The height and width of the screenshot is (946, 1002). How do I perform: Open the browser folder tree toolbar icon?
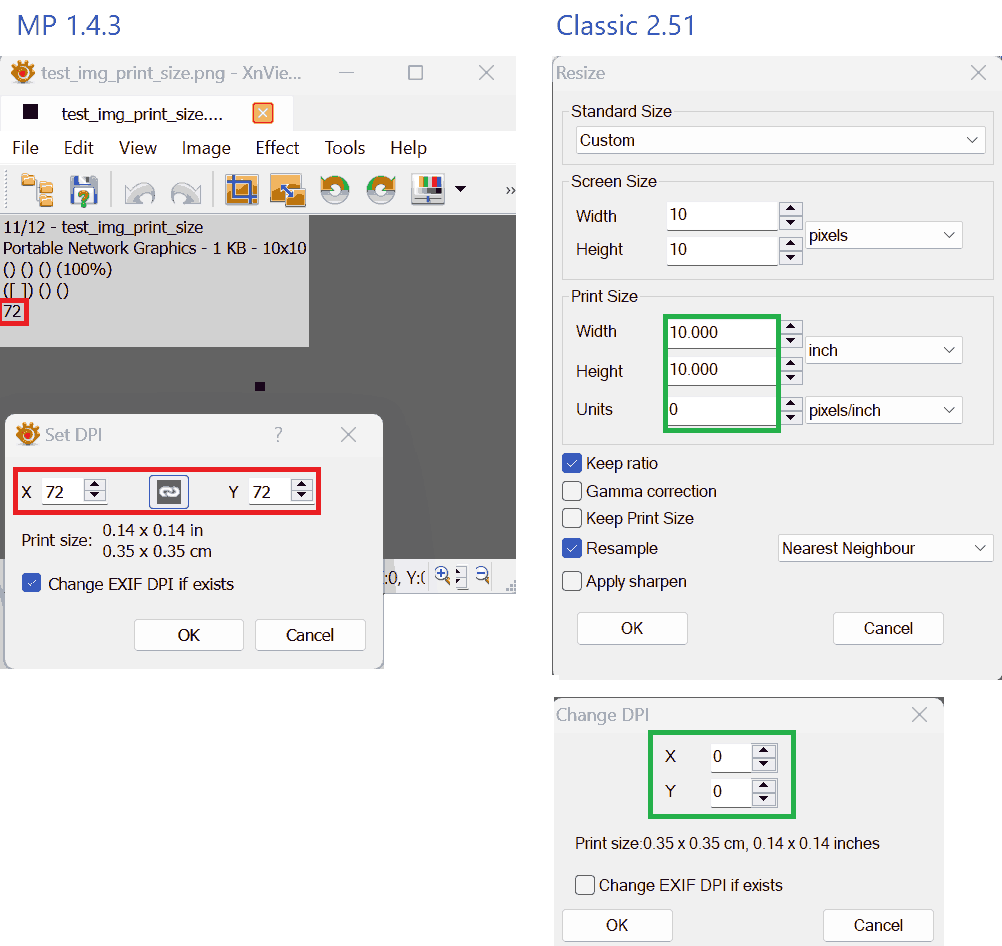click(x=38, y=190)
